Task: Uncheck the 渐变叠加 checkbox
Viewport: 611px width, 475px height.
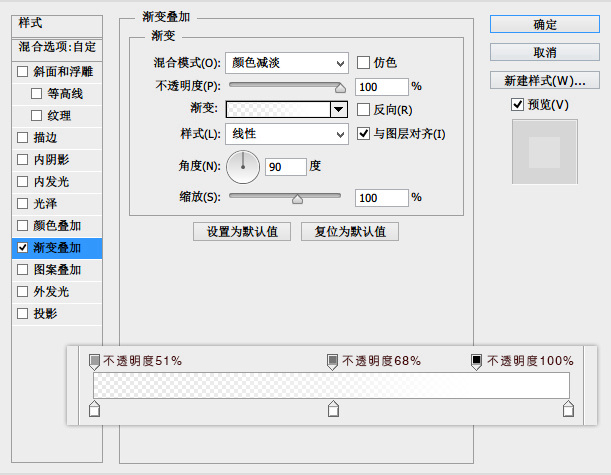Action: 23,247
